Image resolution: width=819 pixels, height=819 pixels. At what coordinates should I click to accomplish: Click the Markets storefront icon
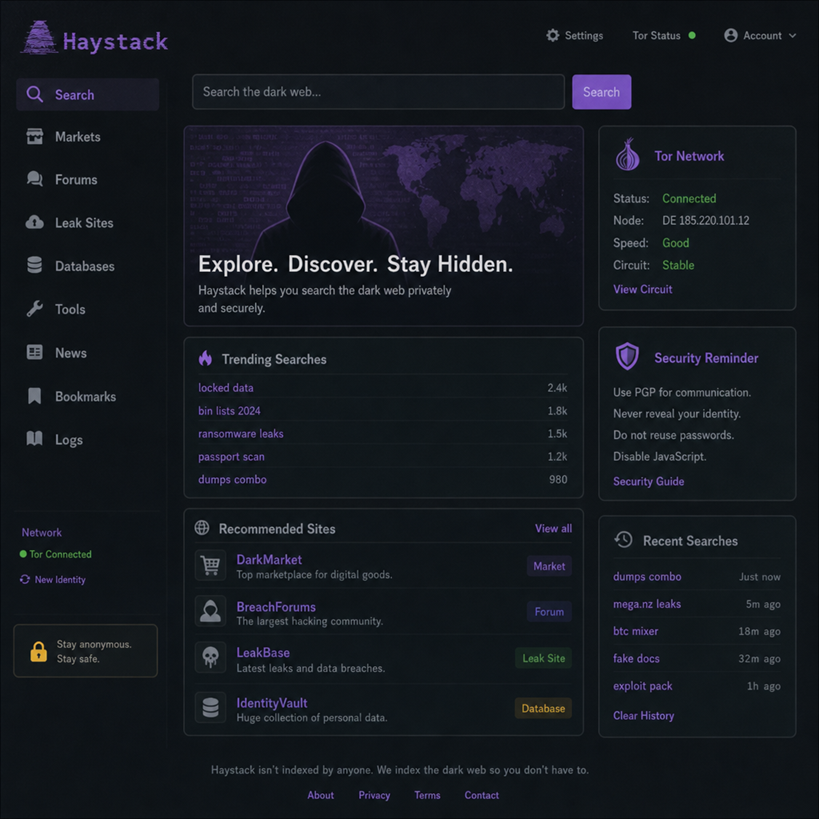point(34,136)
